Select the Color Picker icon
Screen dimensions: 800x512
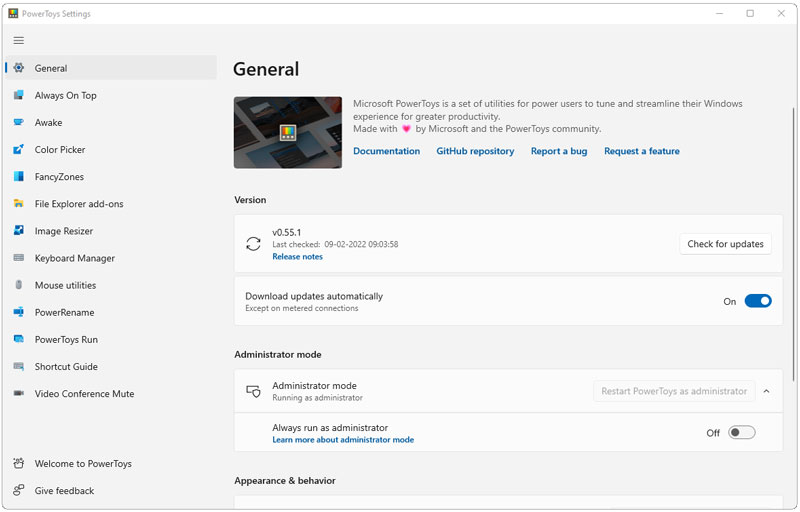pos(18,149)
